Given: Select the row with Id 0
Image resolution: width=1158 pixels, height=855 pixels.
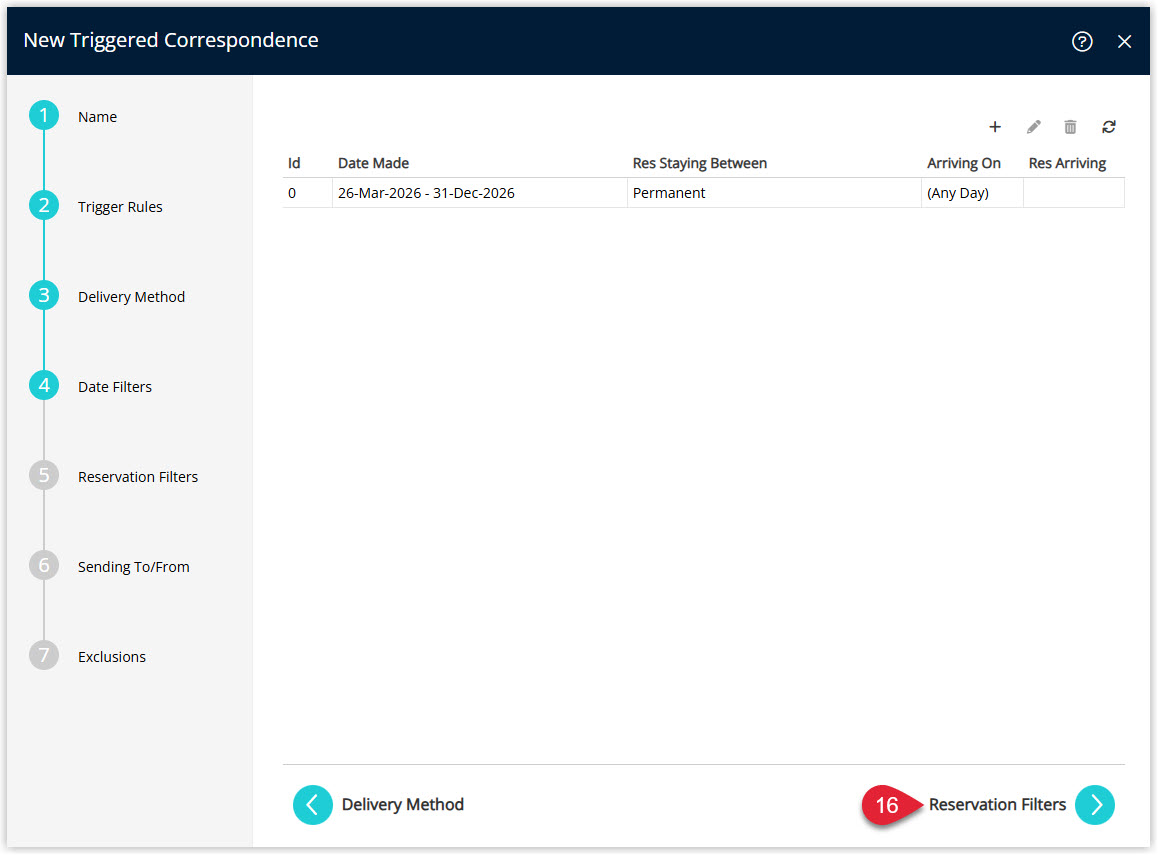Looking at the screenshot, I should tap(703, 193).
